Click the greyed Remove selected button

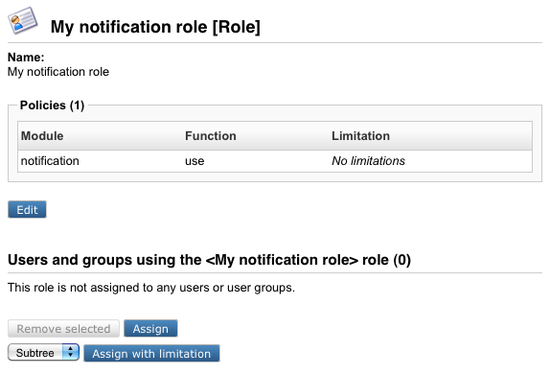tap(63, 328)
